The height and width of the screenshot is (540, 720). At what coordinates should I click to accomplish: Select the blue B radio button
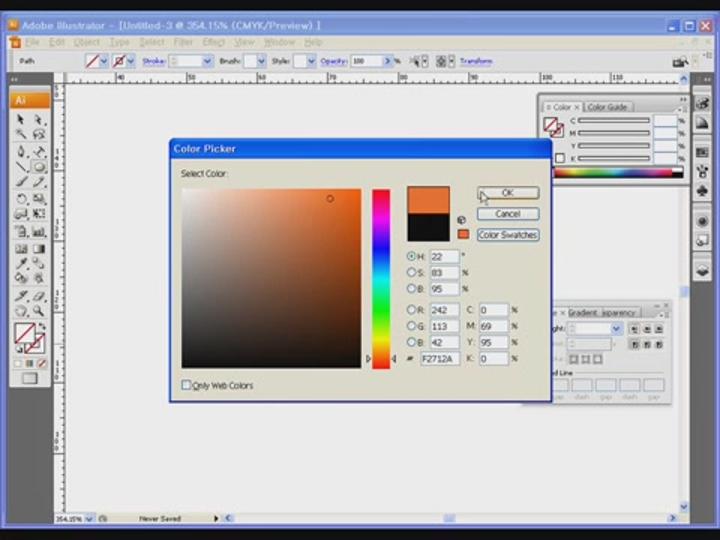(411, 342)
